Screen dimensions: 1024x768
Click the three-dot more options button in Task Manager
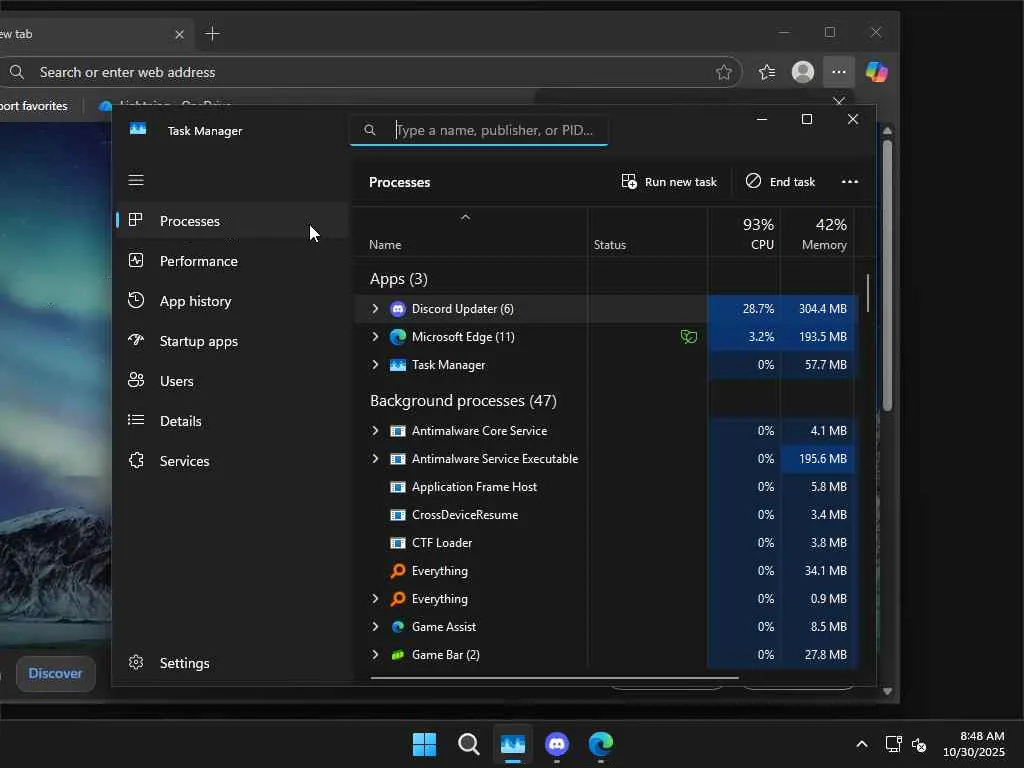click(x=850, y=182)
